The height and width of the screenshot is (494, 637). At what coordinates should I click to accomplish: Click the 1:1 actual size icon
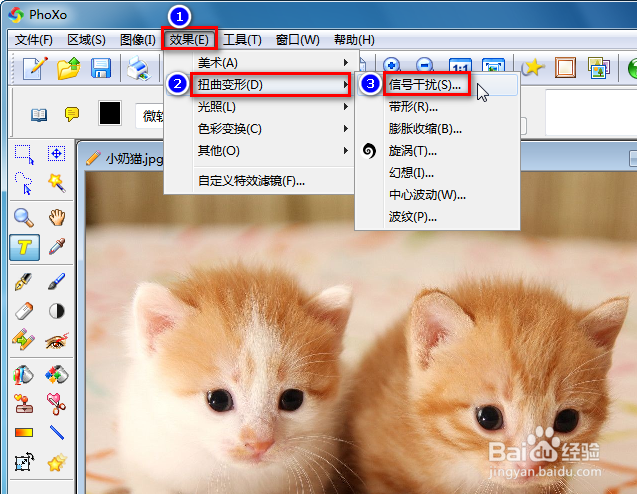tap(460, 65)
